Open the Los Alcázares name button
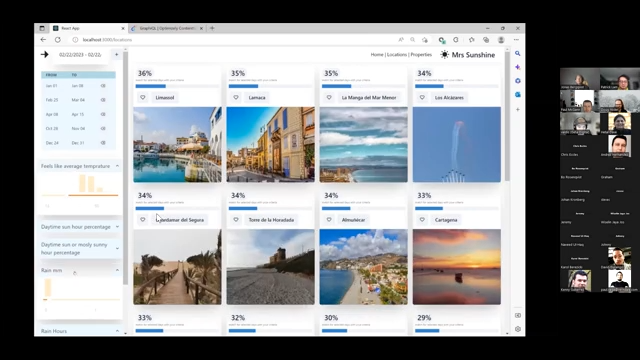640x360 pixels. 449,98
